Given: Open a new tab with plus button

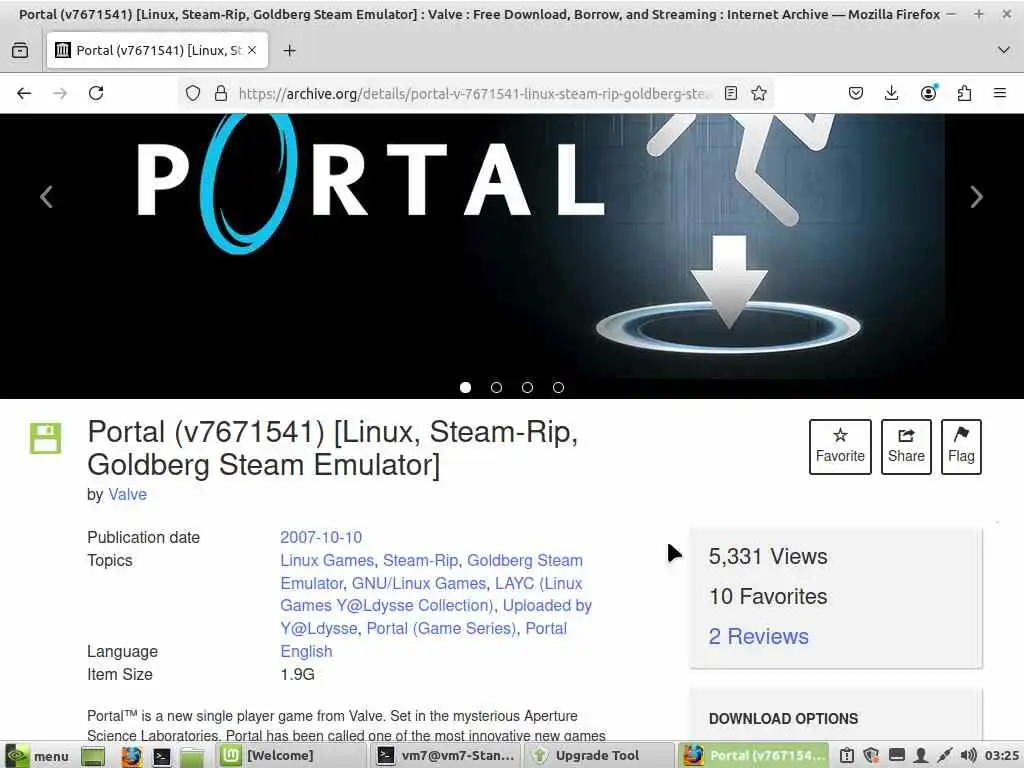Looking at the screenshot, I should tap(289, 50).
